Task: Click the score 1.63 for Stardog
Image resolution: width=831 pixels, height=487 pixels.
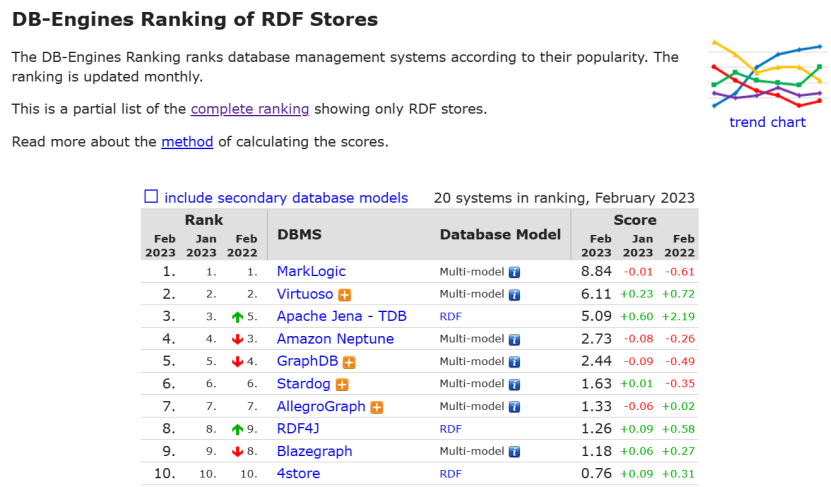Action: pos(596,384)
